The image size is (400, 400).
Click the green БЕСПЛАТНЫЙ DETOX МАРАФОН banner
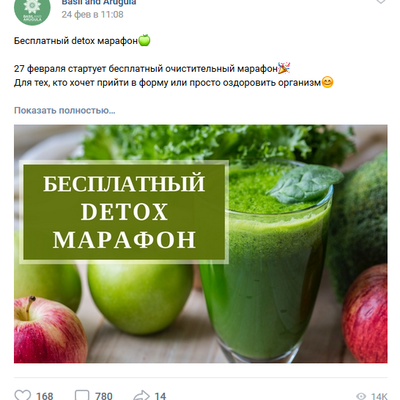point(124,212)
